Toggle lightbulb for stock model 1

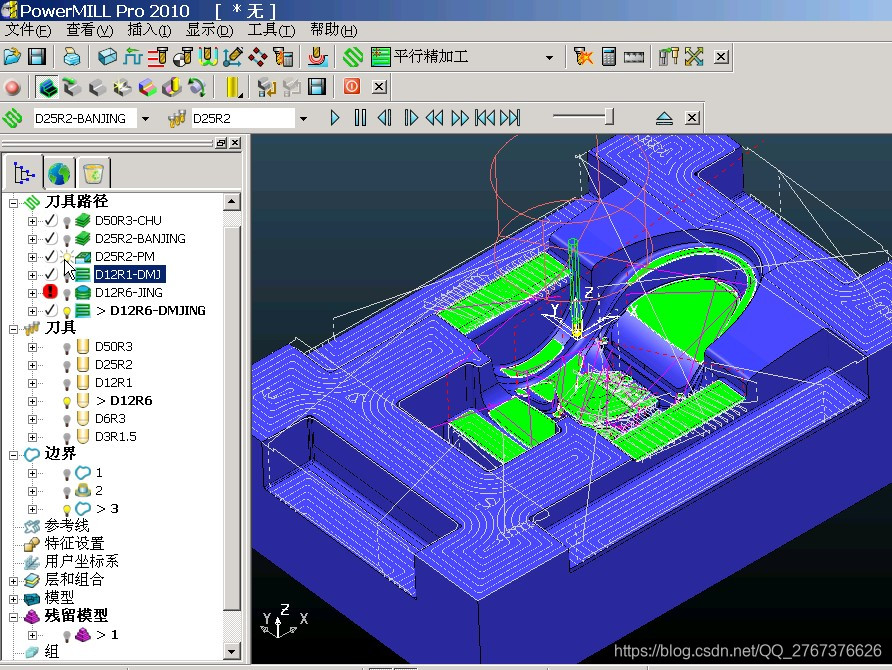[x=67, y=636]
